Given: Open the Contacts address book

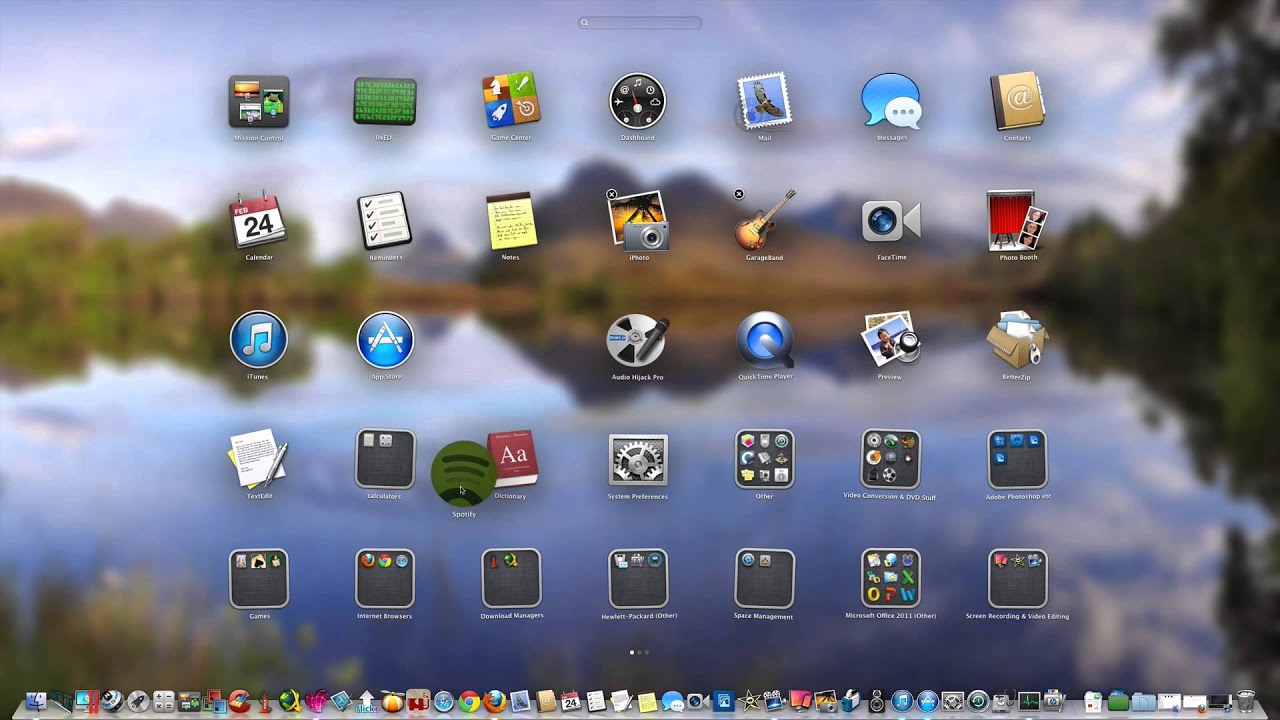Looking at the screenshot, I should click(1017, 101).
